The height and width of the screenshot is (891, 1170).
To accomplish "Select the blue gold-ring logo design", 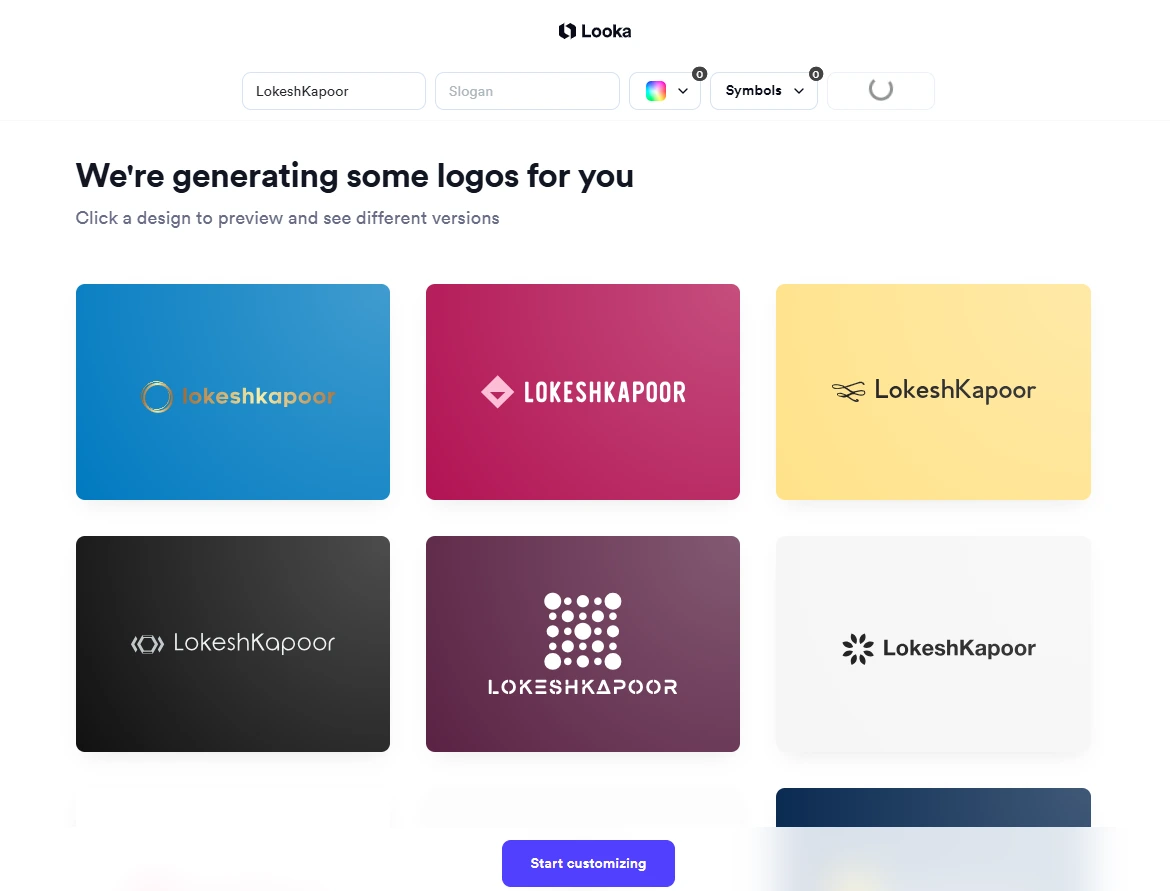I will (x=233, y=392).
